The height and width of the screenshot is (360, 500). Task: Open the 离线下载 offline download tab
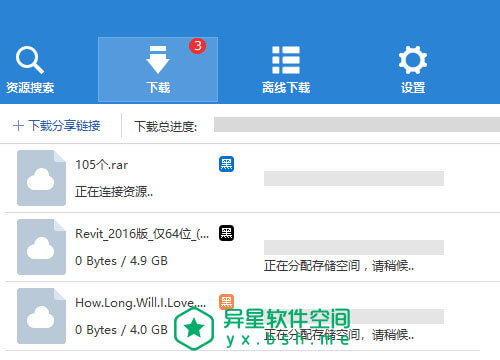click(x=286, y=70)
